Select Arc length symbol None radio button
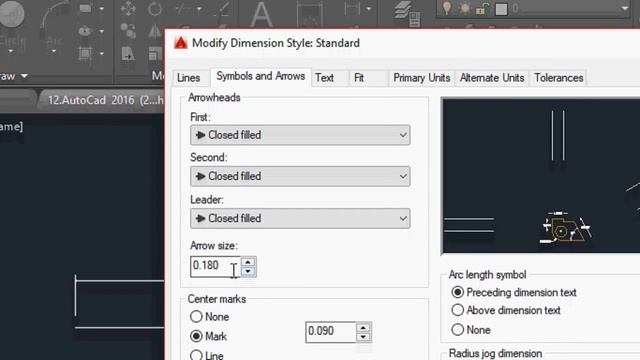This screenshot has width=640, height=360. (x=458, y=329)
